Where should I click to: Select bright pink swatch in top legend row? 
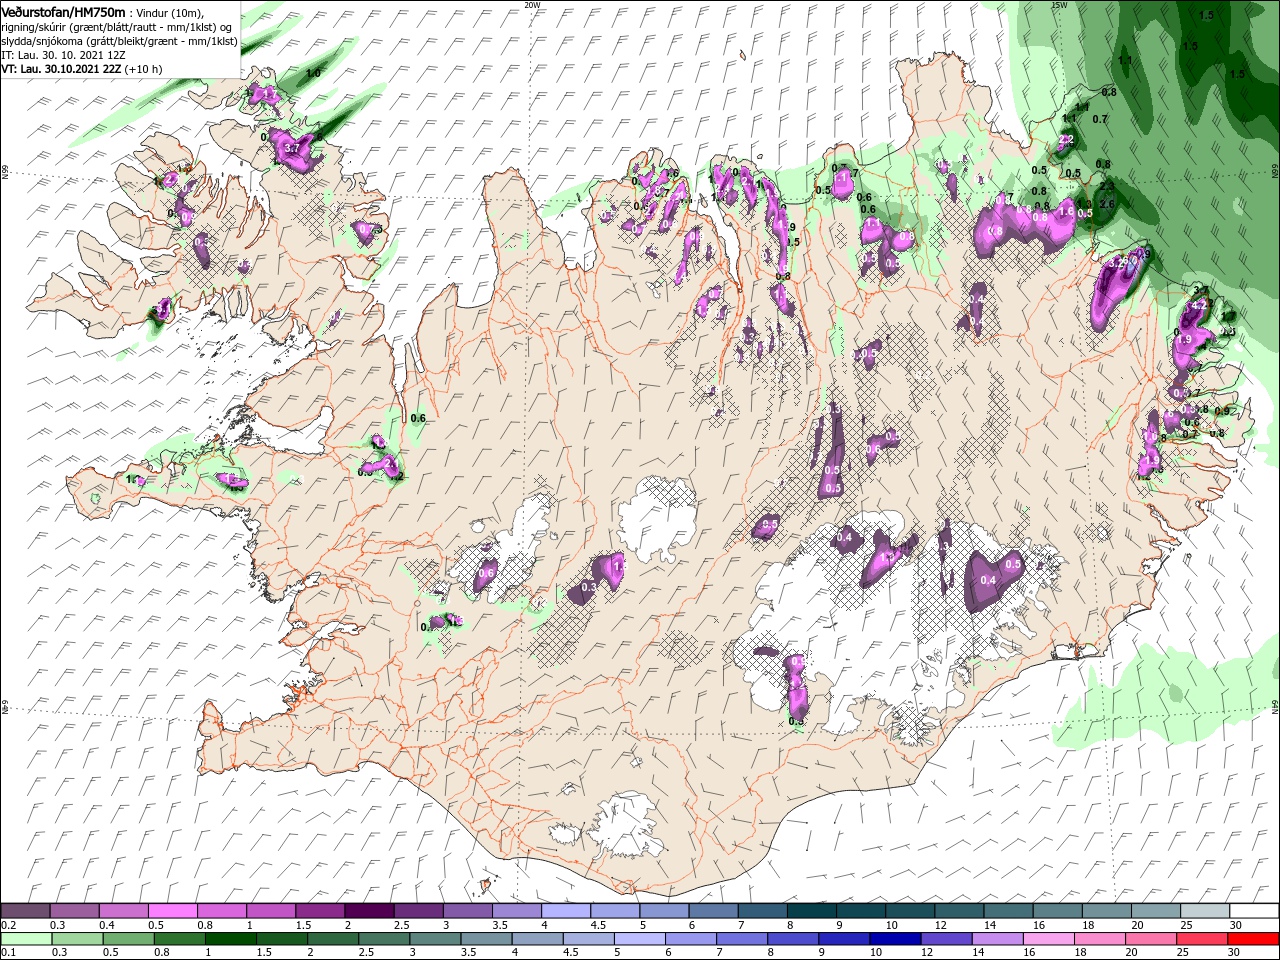coord(173,911)
